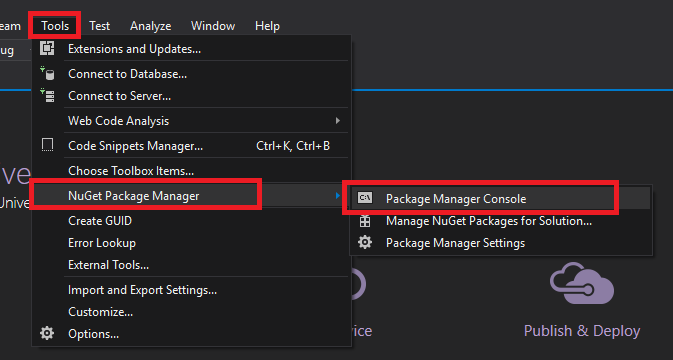Image resolution: width=673 pixels, height=360 pixels.
Task: Click the Code Snippets Manager icon
Action: [x=47, y=145]
